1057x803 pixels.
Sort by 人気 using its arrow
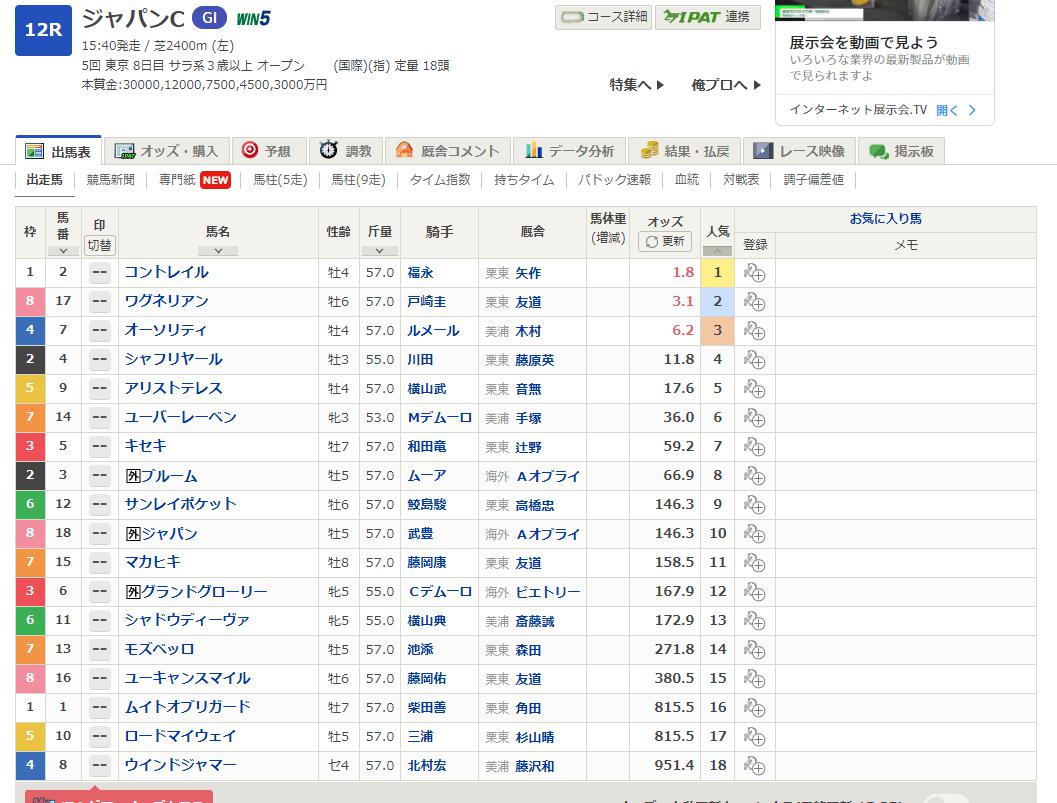tap(718, 250)
